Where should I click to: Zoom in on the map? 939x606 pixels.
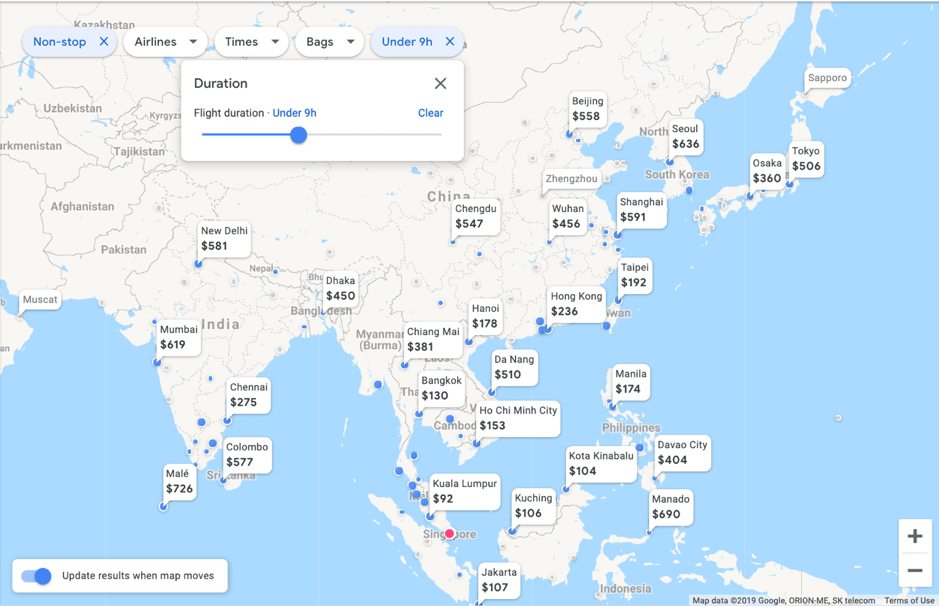[x=914, y=536]
